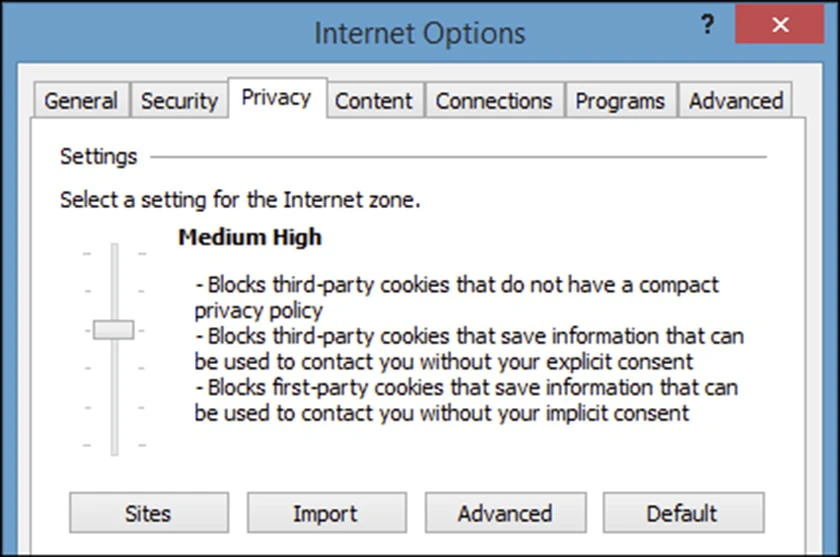This screenshot has height=557, width=840.
Task: Click the question mark help icon
Action: click(x=707, y=24)
